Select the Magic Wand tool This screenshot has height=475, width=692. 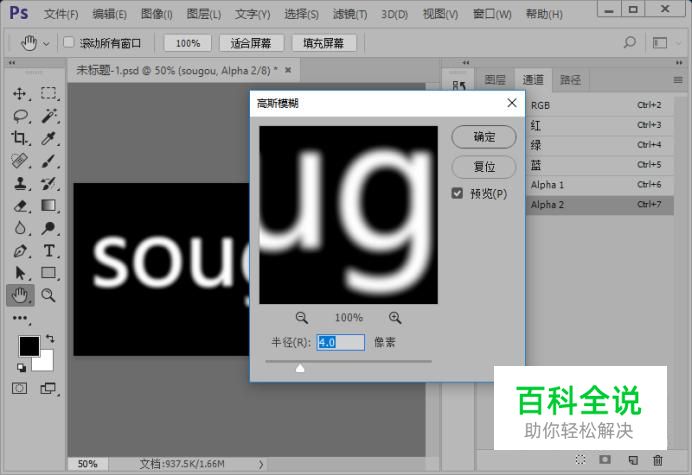(49, 116)
